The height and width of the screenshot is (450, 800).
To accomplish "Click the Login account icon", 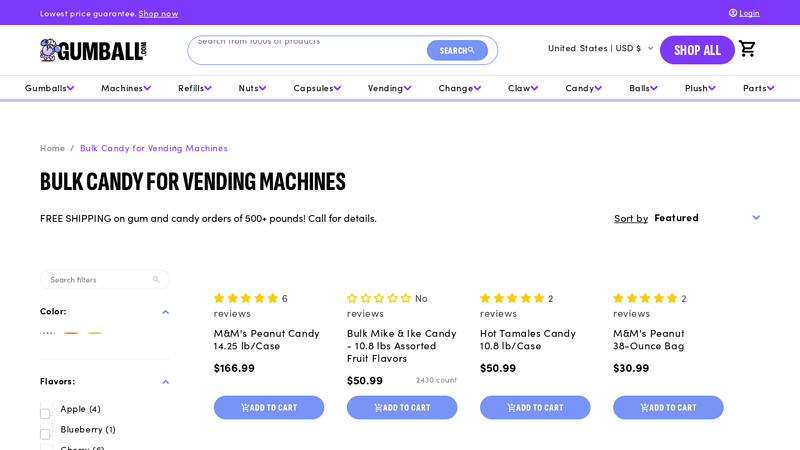I will click(x=733, y=13).
